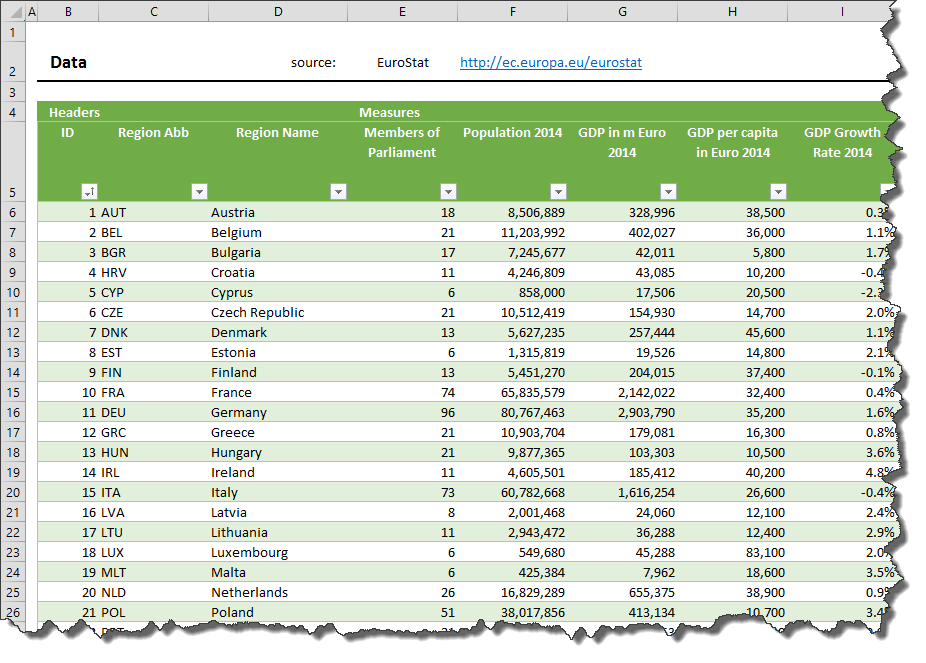
Task: Click the 'Region Name' column heading
Action: pos(278,133)
